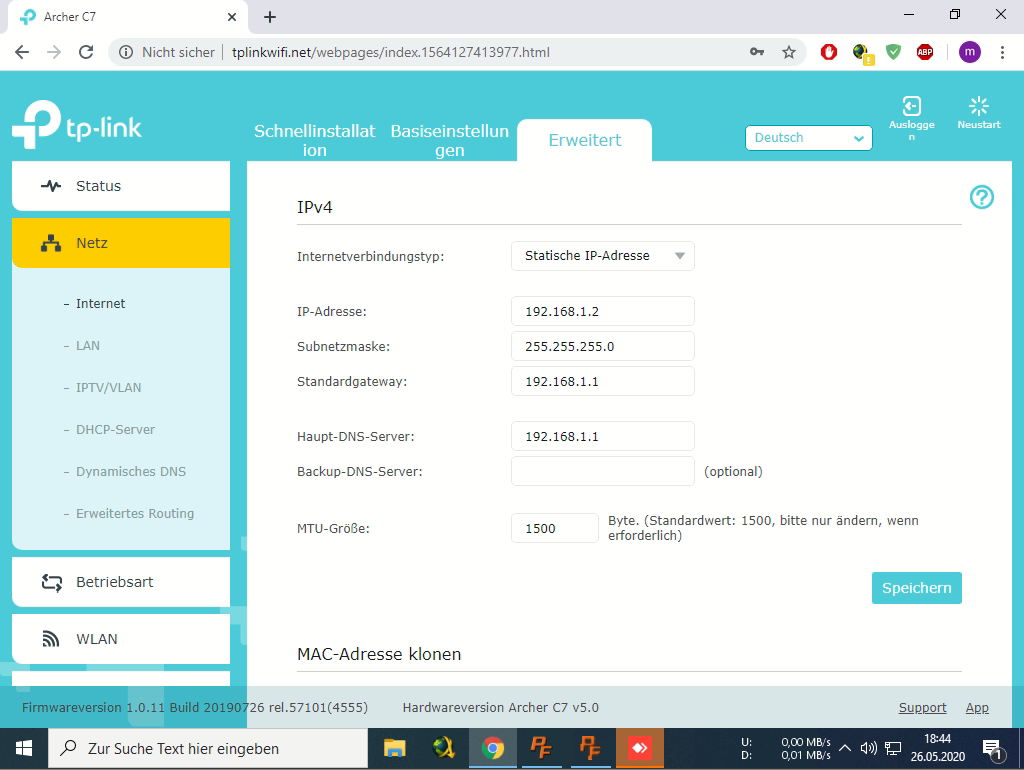The image size is (1024, 770).
Task: Open the notification center icon
Action: pos(992,750)
